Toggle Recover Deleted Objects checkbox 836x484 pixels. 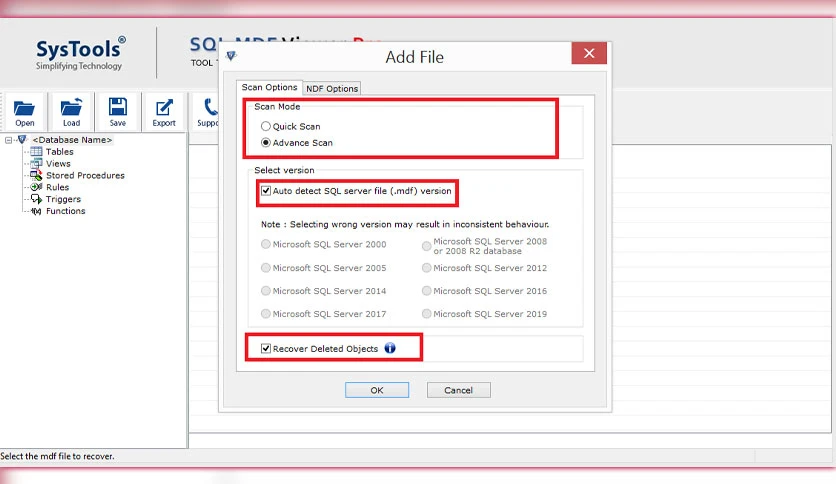tap(266, 349)
